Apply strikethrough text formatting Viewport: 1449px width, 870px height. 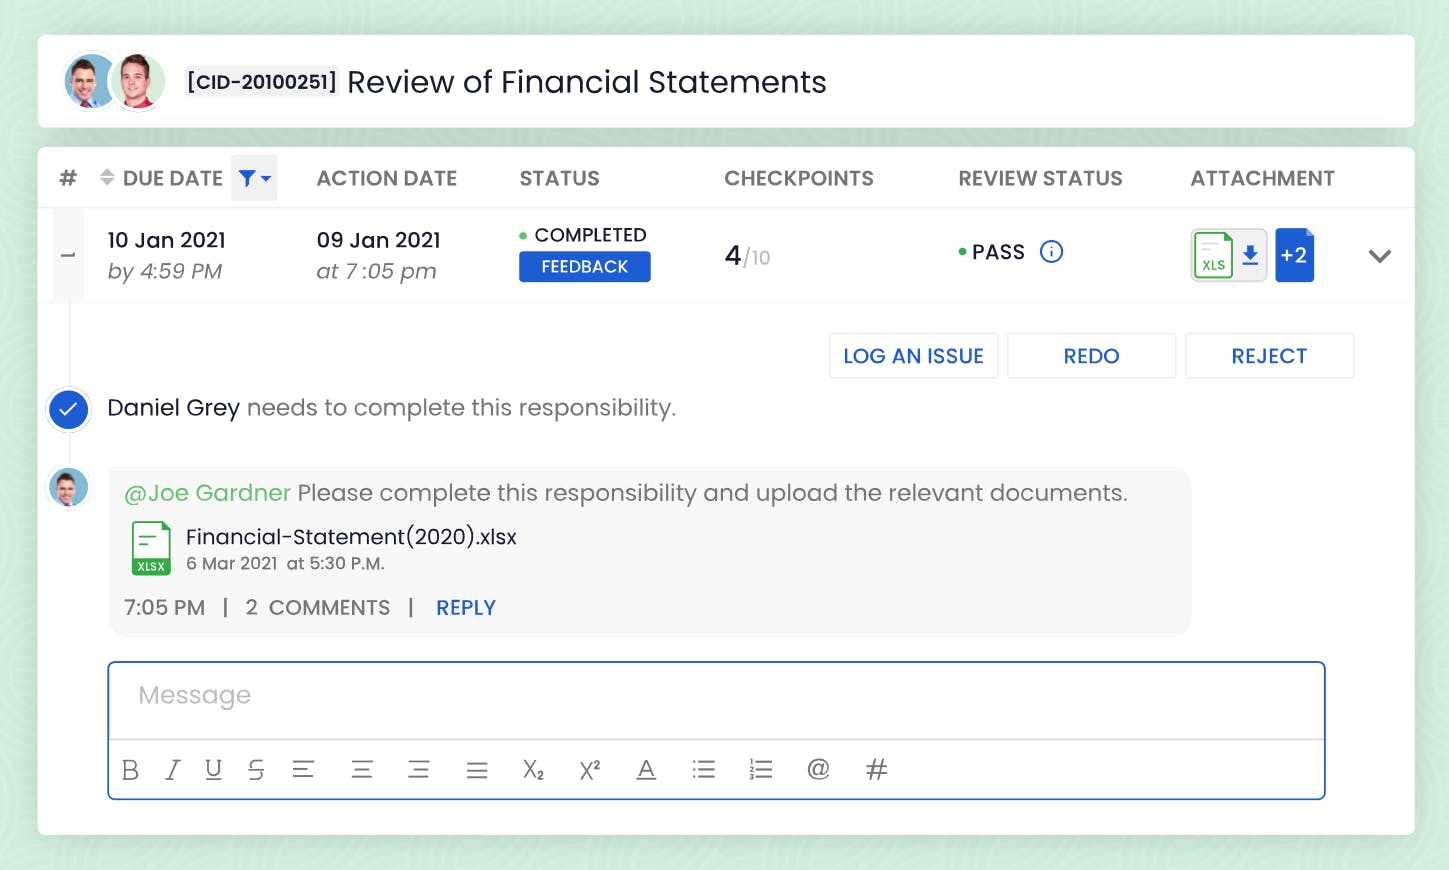256,770
